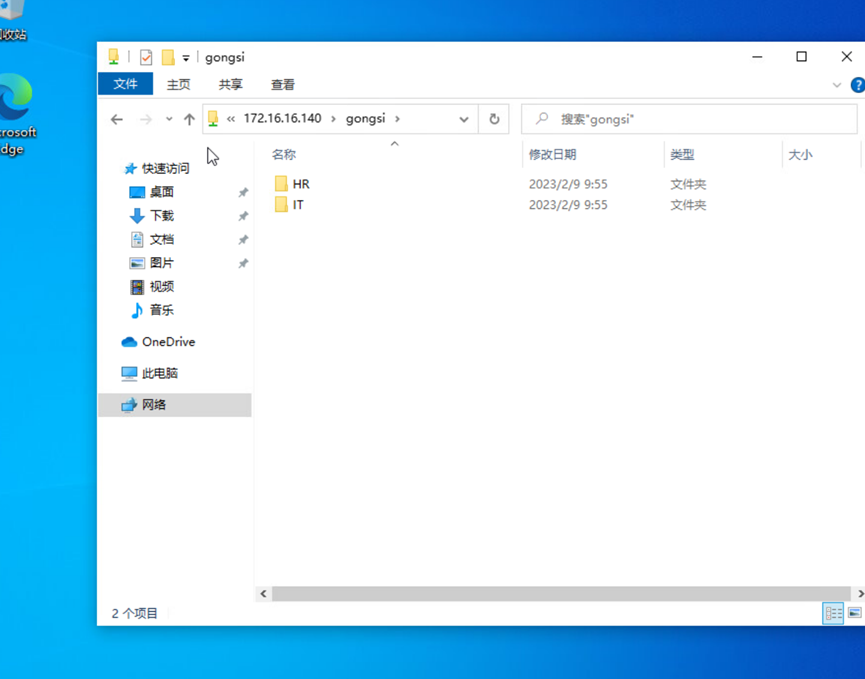Open 音乐 in the navigation pane

pos(162,310)
